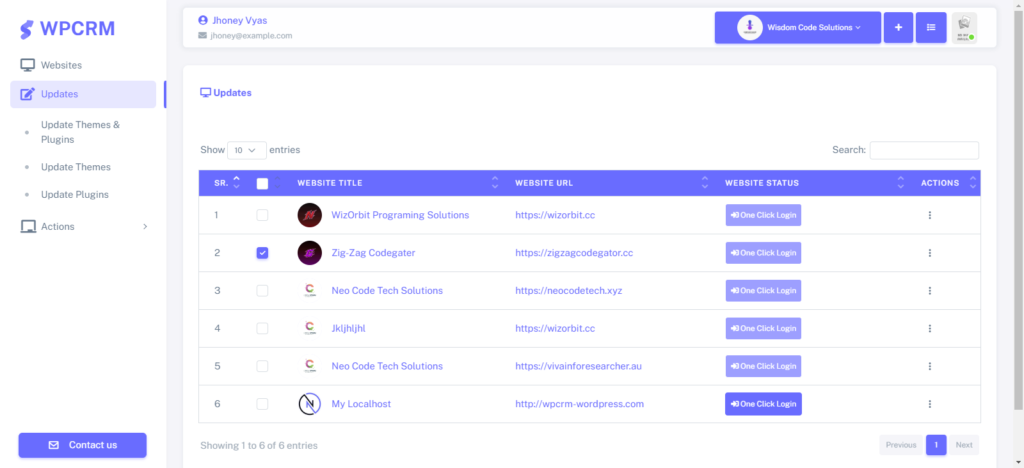Click the user avatar icon at top right
This screenshot has height=468, width=1024.
964,28
